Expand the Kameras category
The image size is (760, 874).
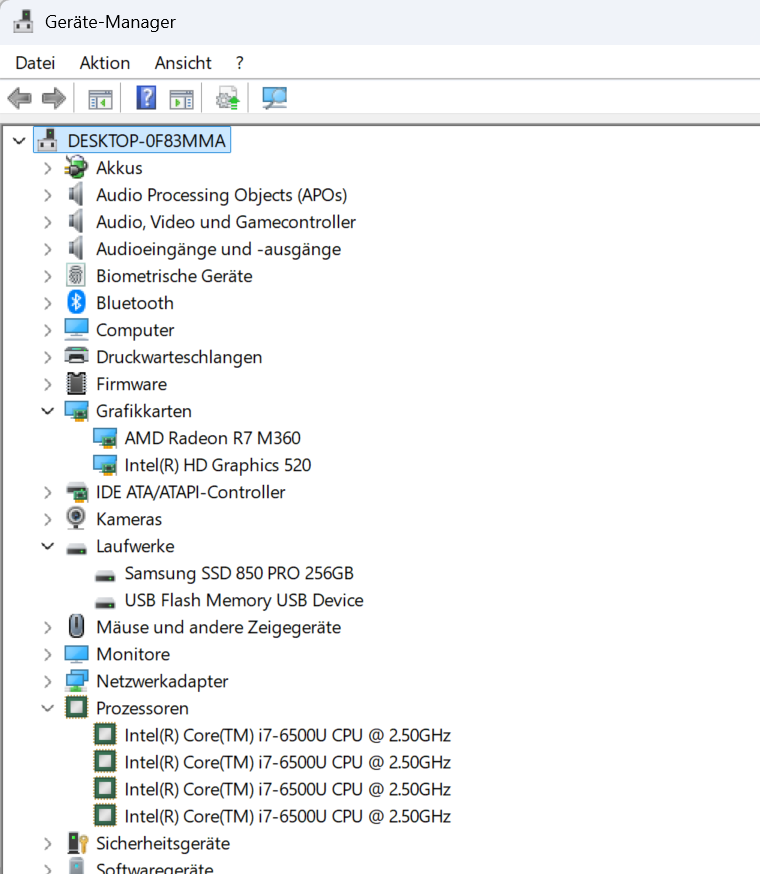pos(48,518)
